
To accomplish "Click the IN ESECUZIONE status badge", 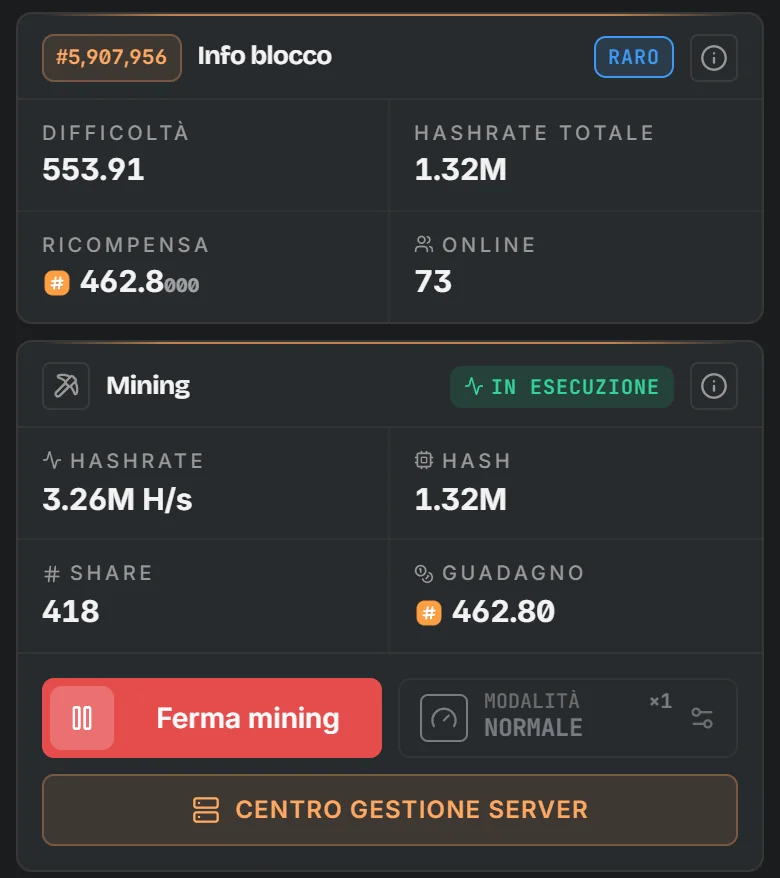I will click(x=562, y=387).
